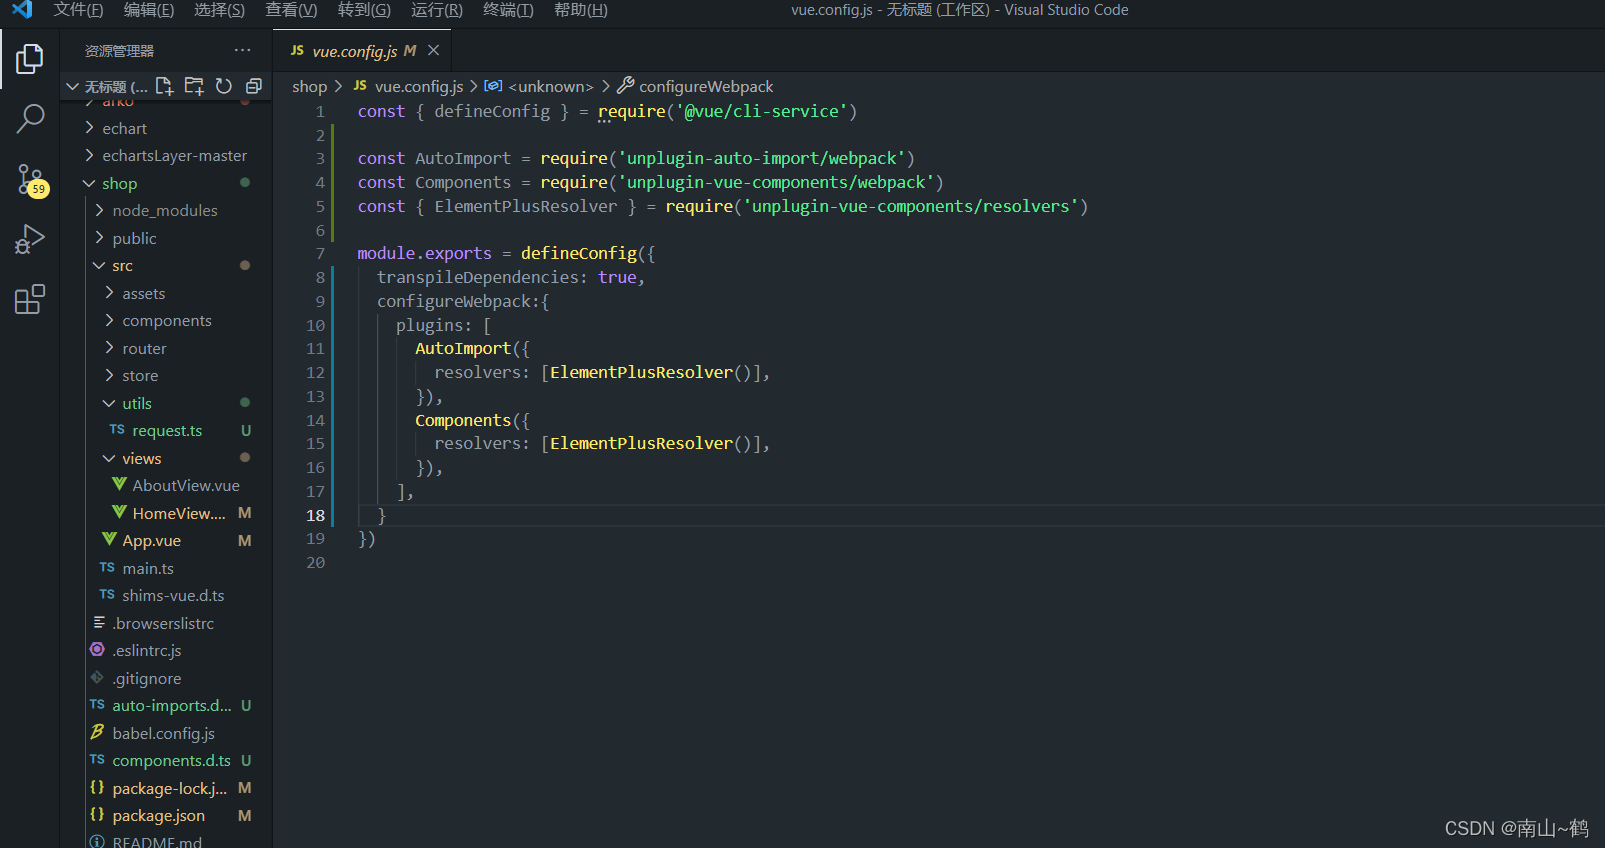
Task: Click the JS icon in breadcrumb path
Action: click(360, 86)
